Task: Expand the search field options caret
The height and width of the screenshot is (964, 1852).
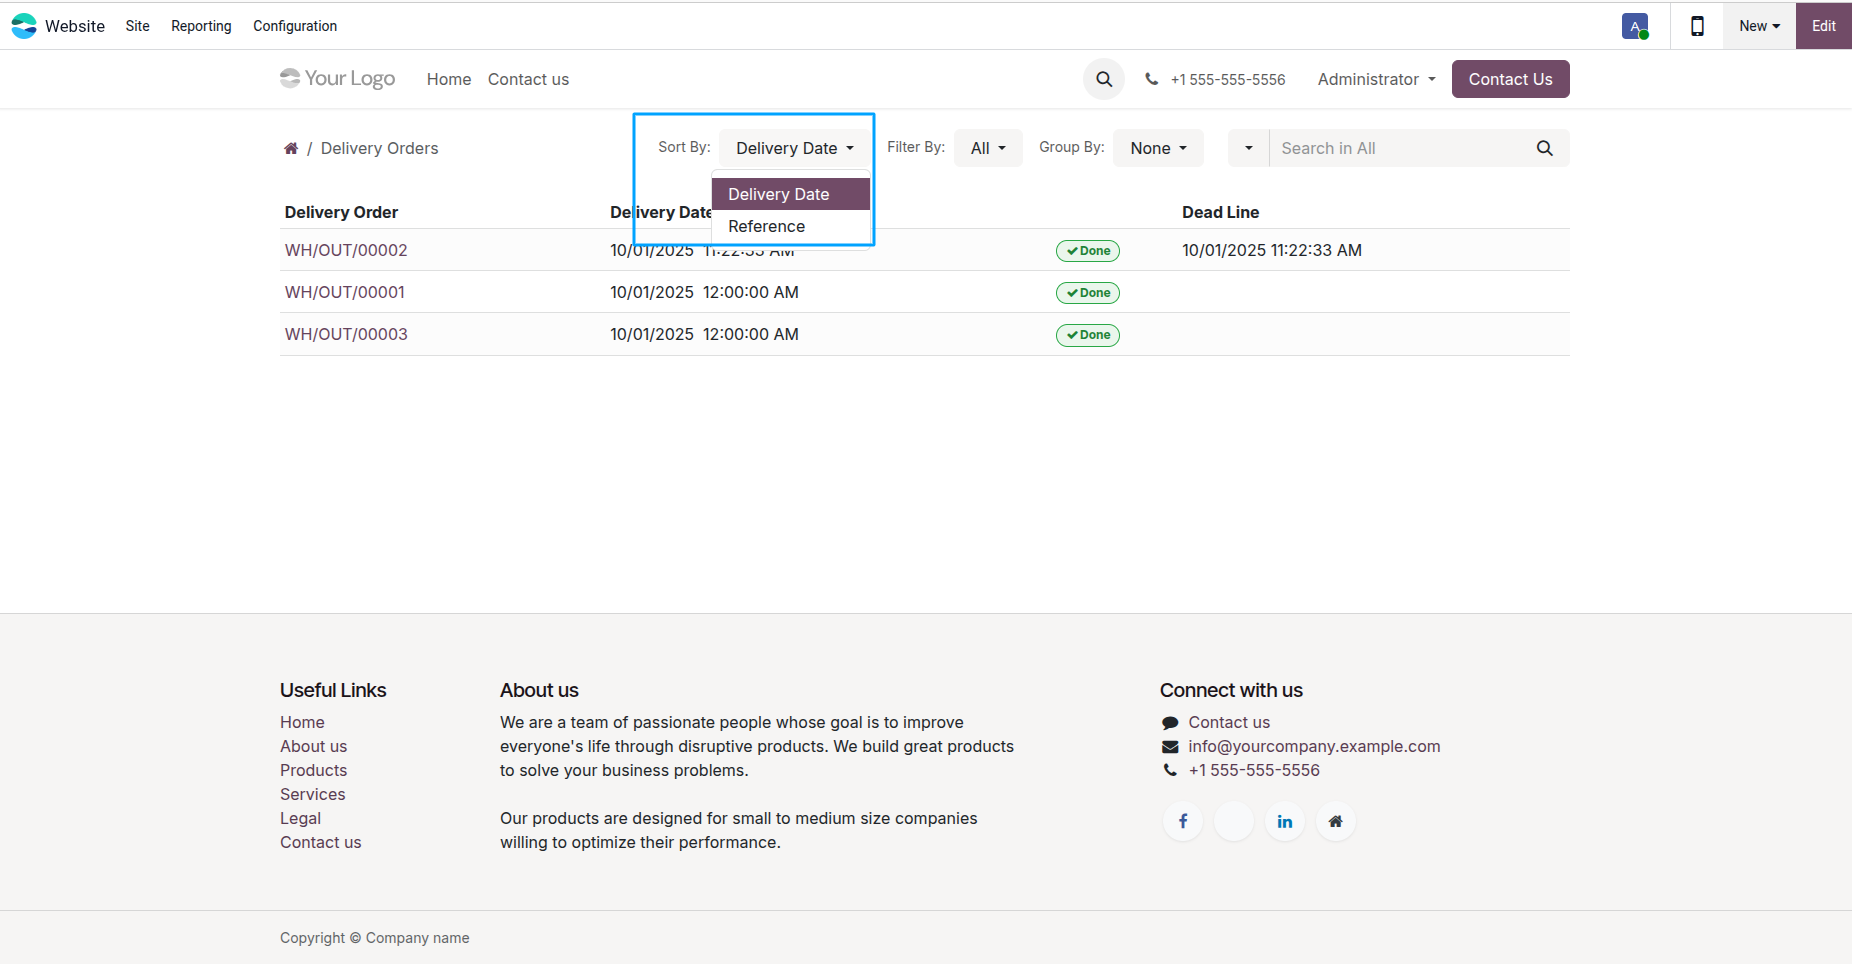Action: point(1249,148)
